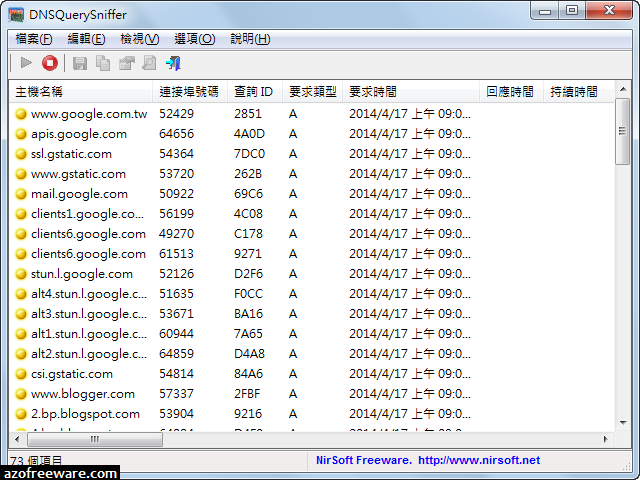Viewport: 640px width, 480px height.
Task: Open the 說明(H) menu
Action: (250, 39)
